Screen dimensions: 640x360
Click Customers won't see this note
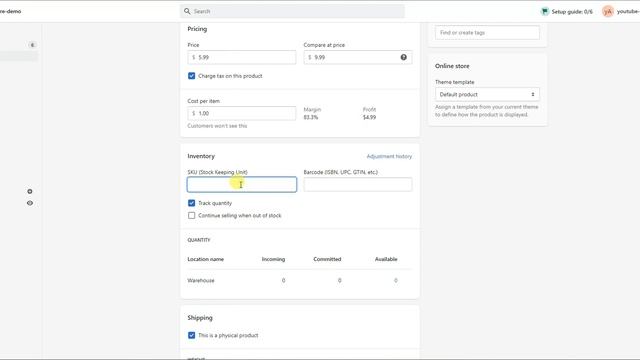(217, 126)
